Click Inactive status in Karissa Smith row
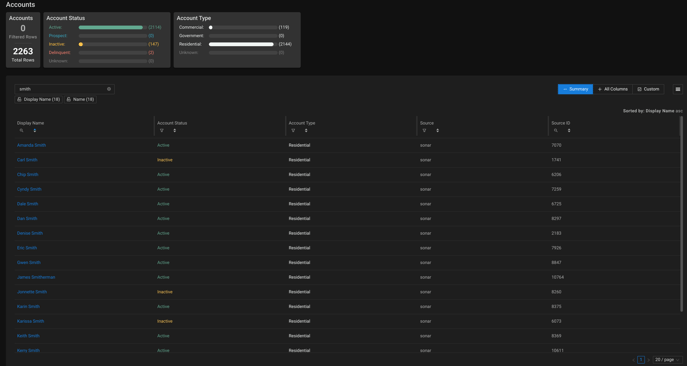 [x=165, y=321]
